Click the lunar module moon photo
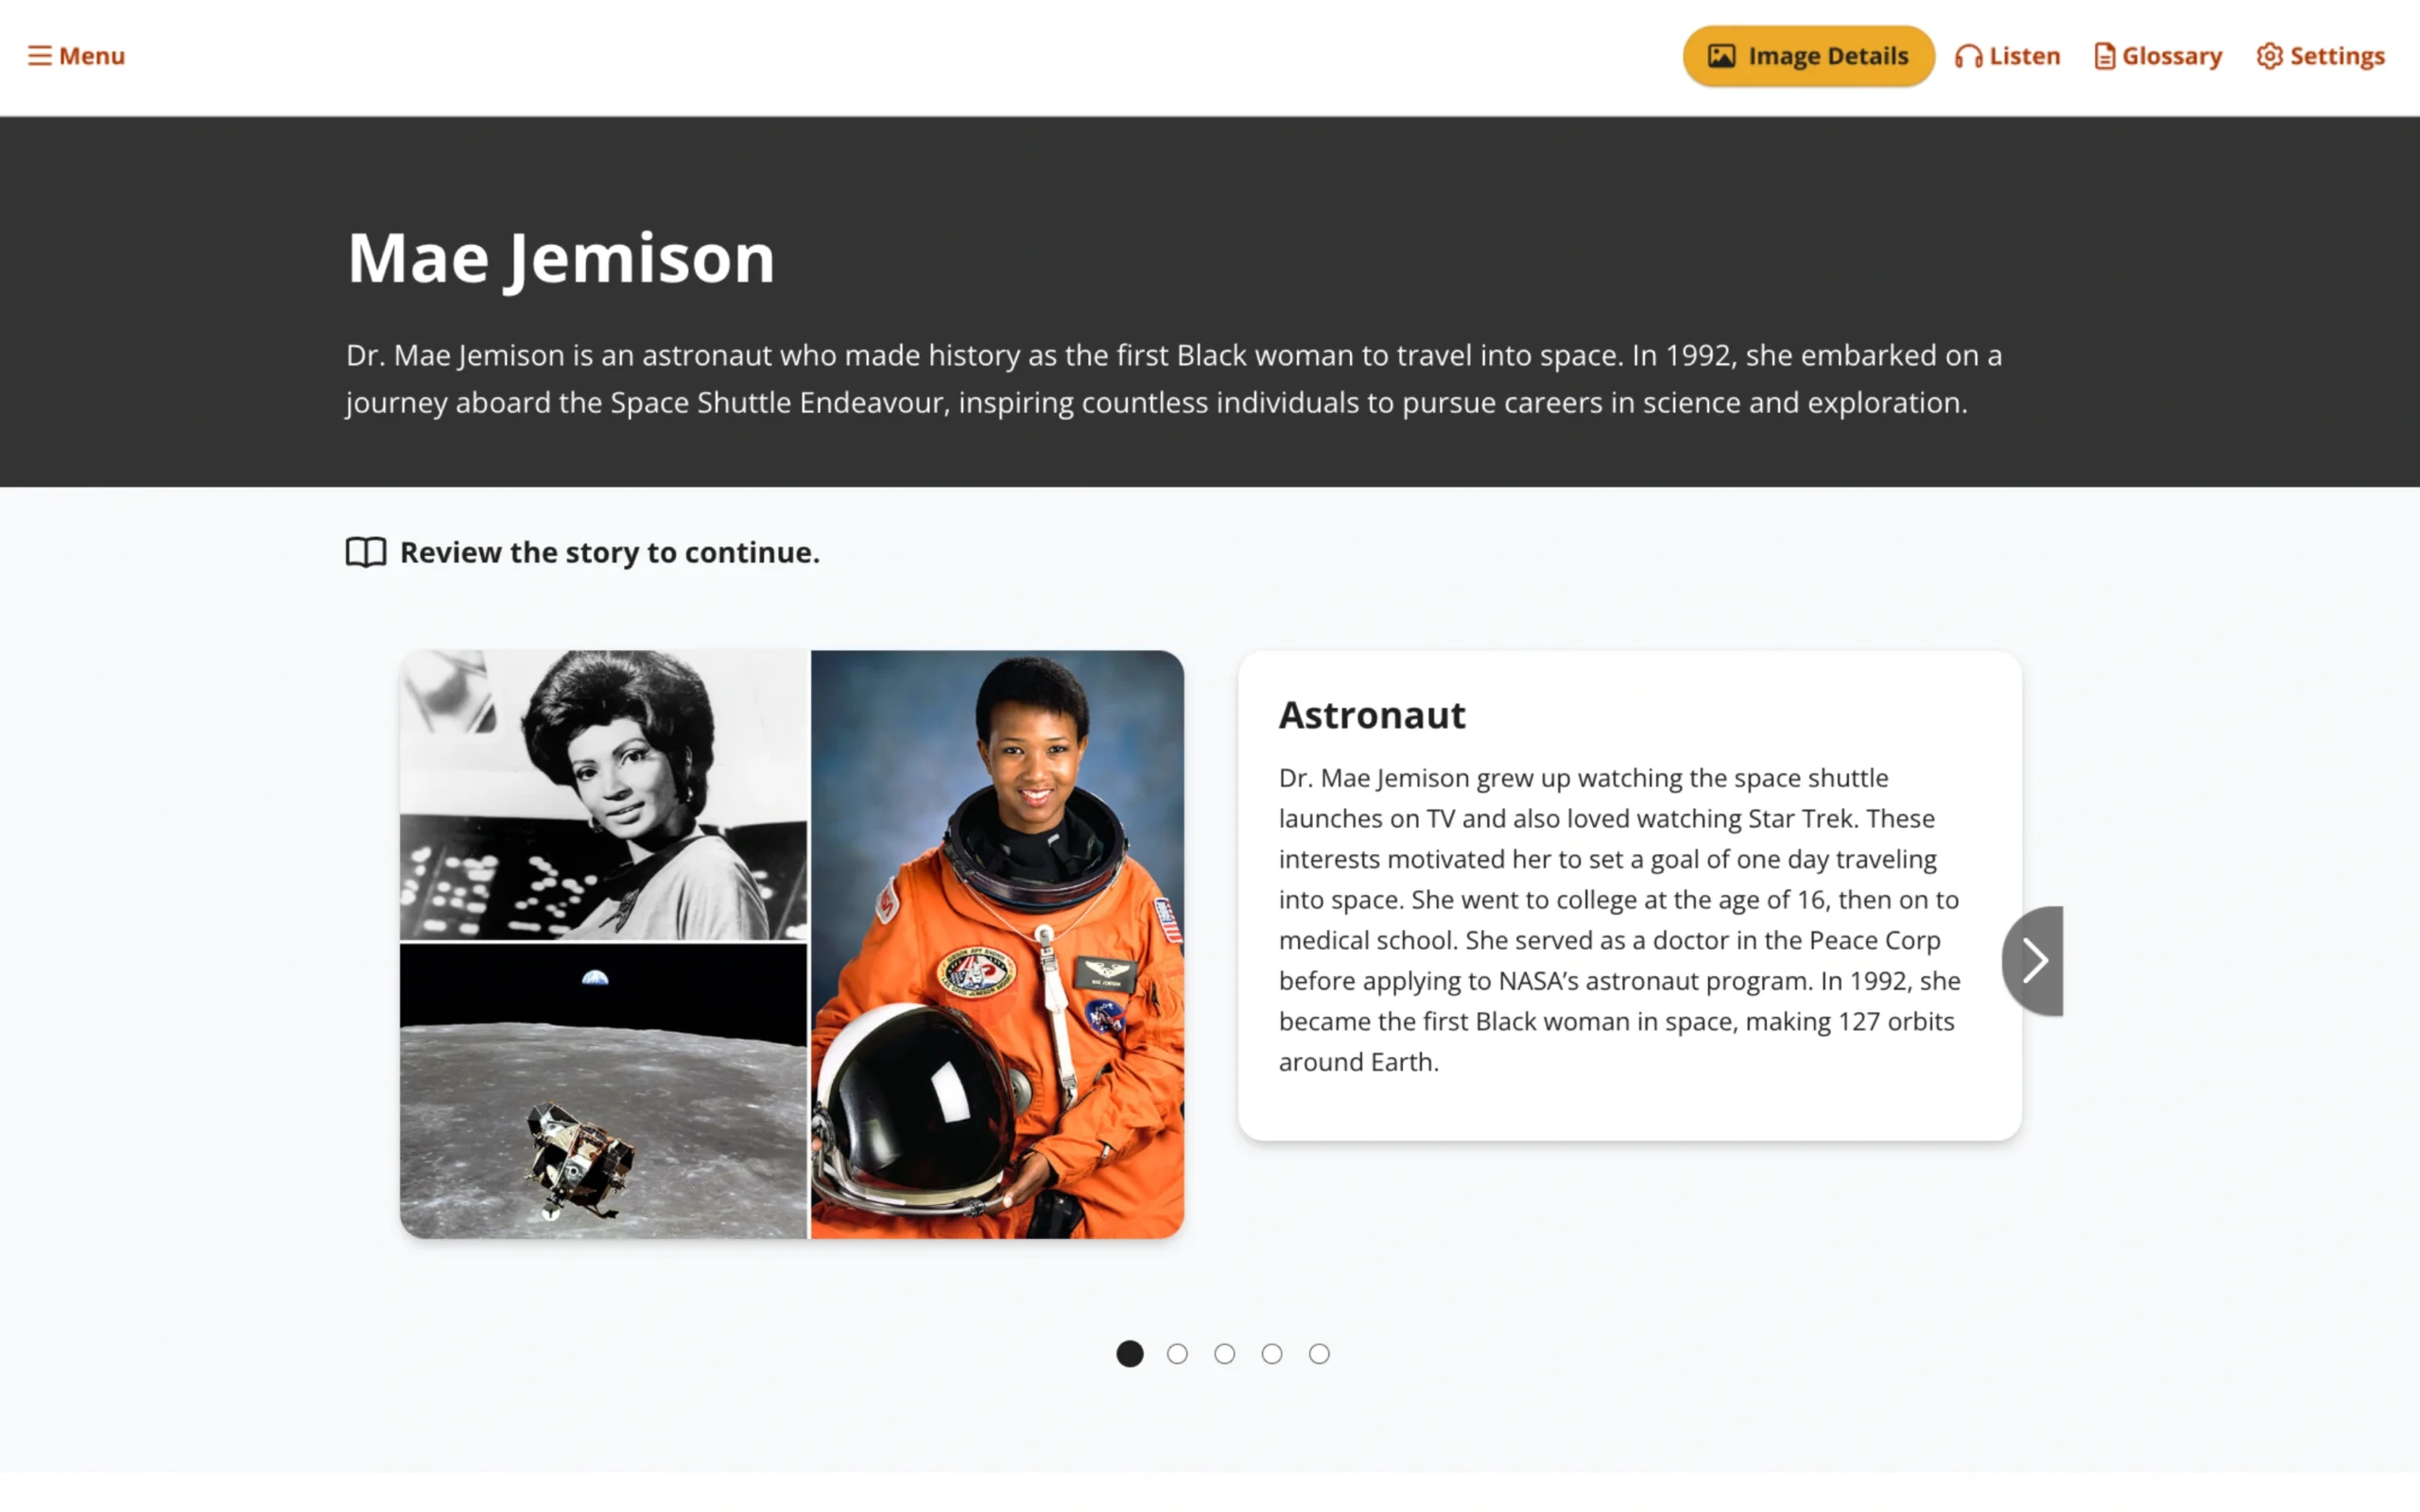Viewport: 2420px width, 1512px height. [603, 1092]
